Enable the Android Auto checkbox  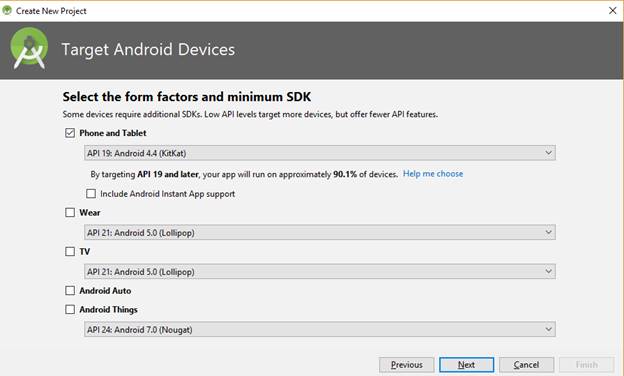[x=70, y=291]
